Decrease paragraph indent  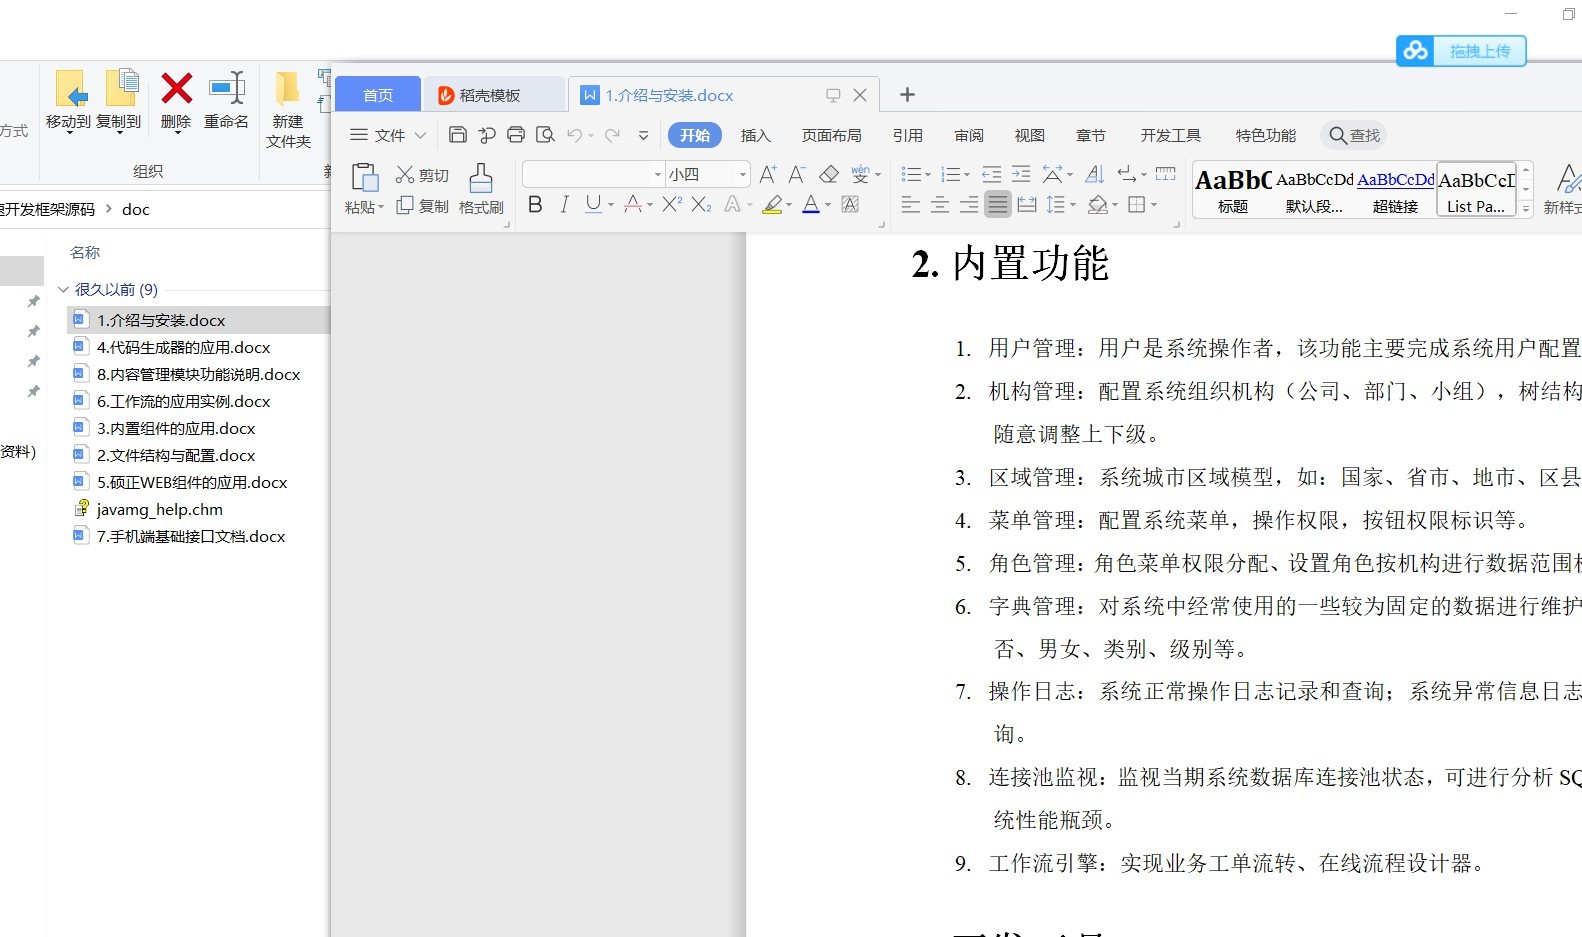(992, 174)
